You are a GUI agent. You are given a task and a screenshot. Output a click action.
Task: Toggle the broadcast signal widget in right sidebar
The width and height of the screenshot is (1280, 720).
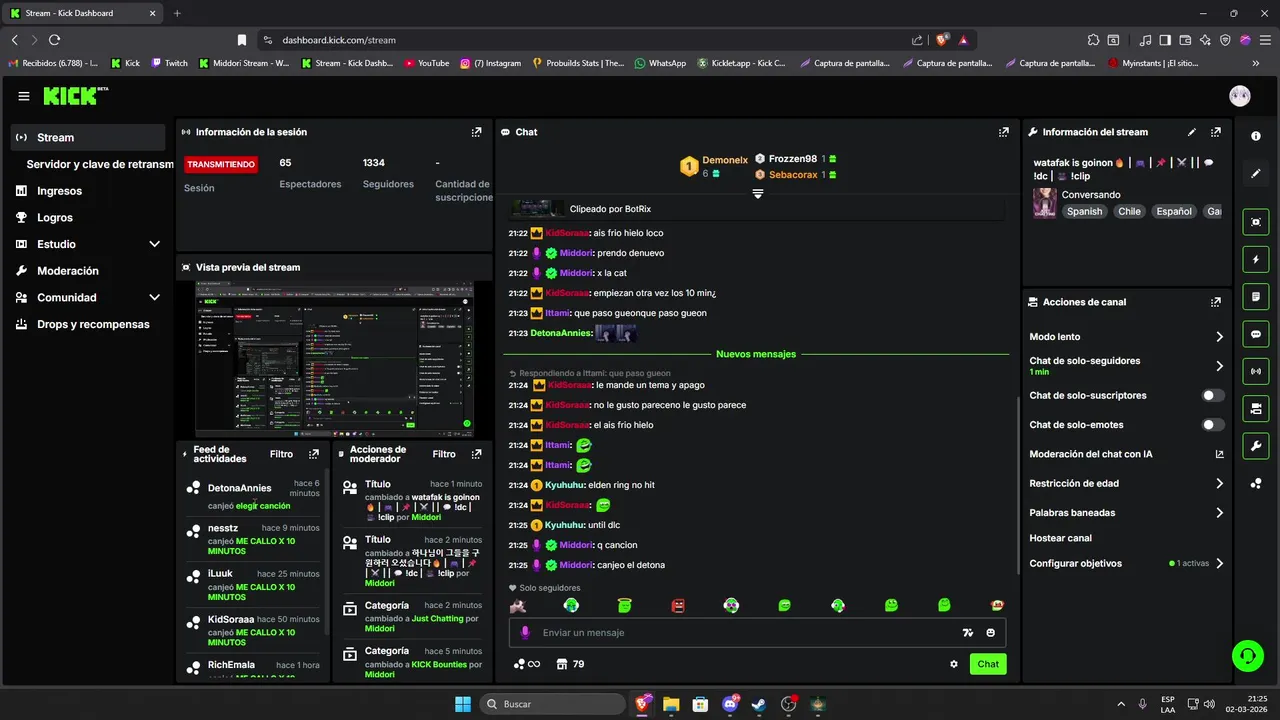click(x=1256, y=371)
